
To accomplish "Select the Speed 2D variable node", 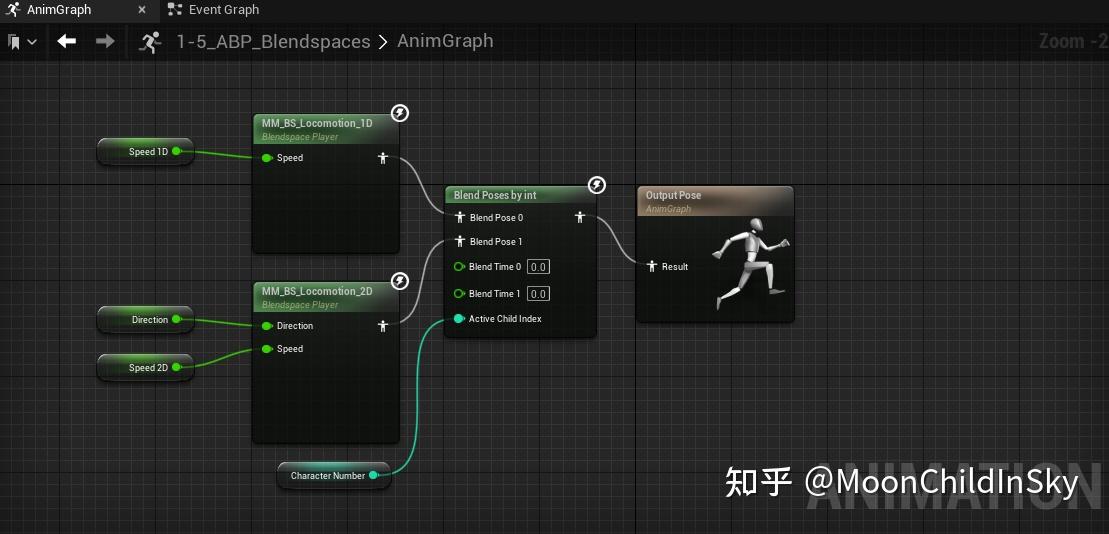I will pos(145,368).
